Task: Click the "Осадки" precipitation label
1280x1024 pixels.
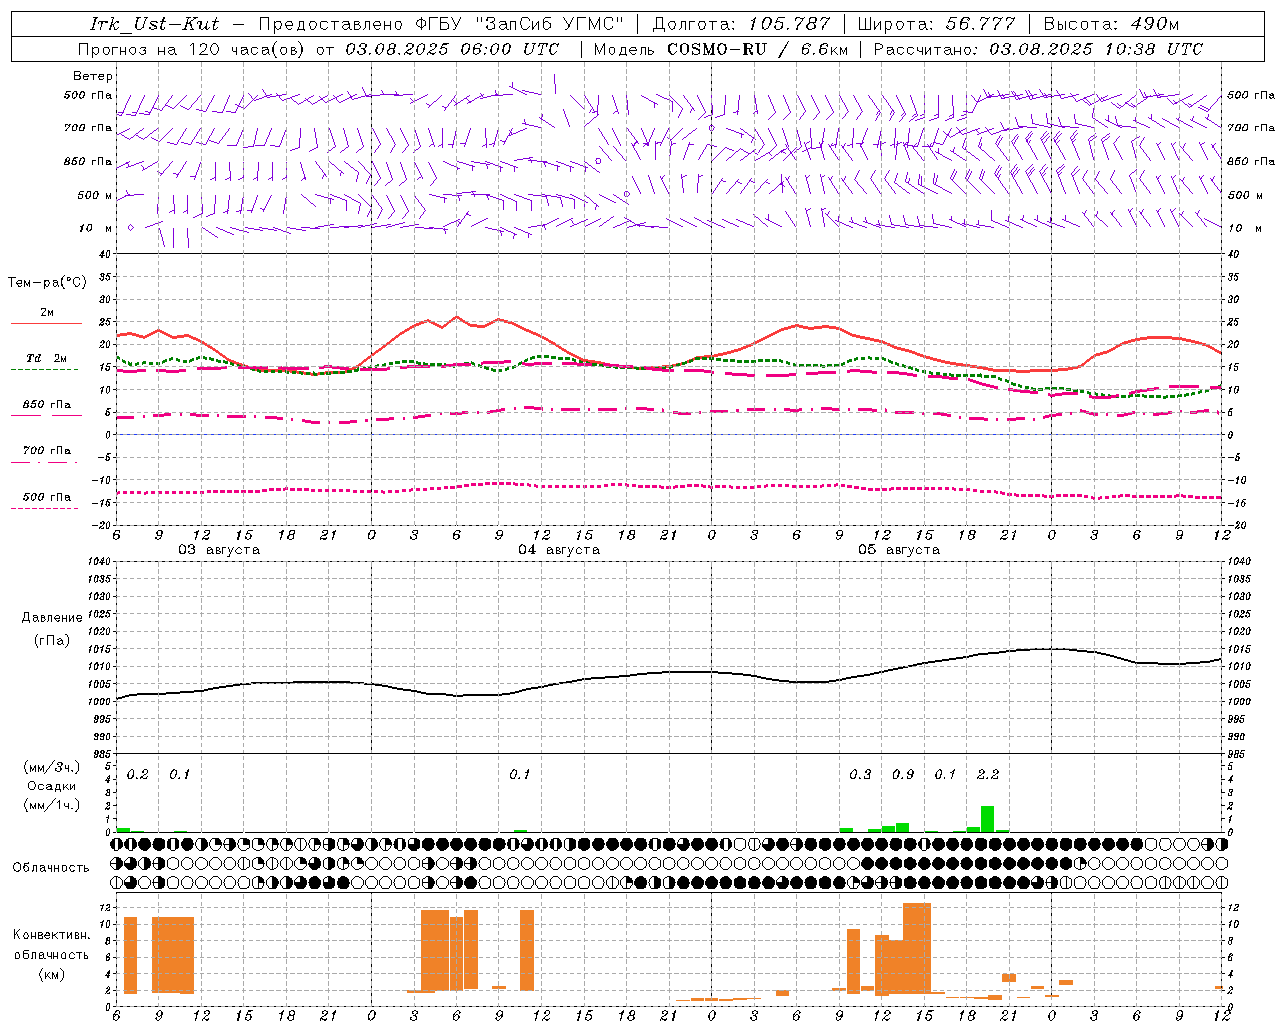Action: point(52,786)
